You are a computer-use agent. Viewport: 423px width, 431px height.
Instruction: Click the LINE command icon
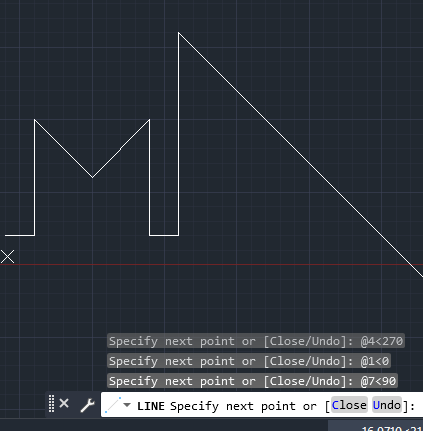pos(113,405)
